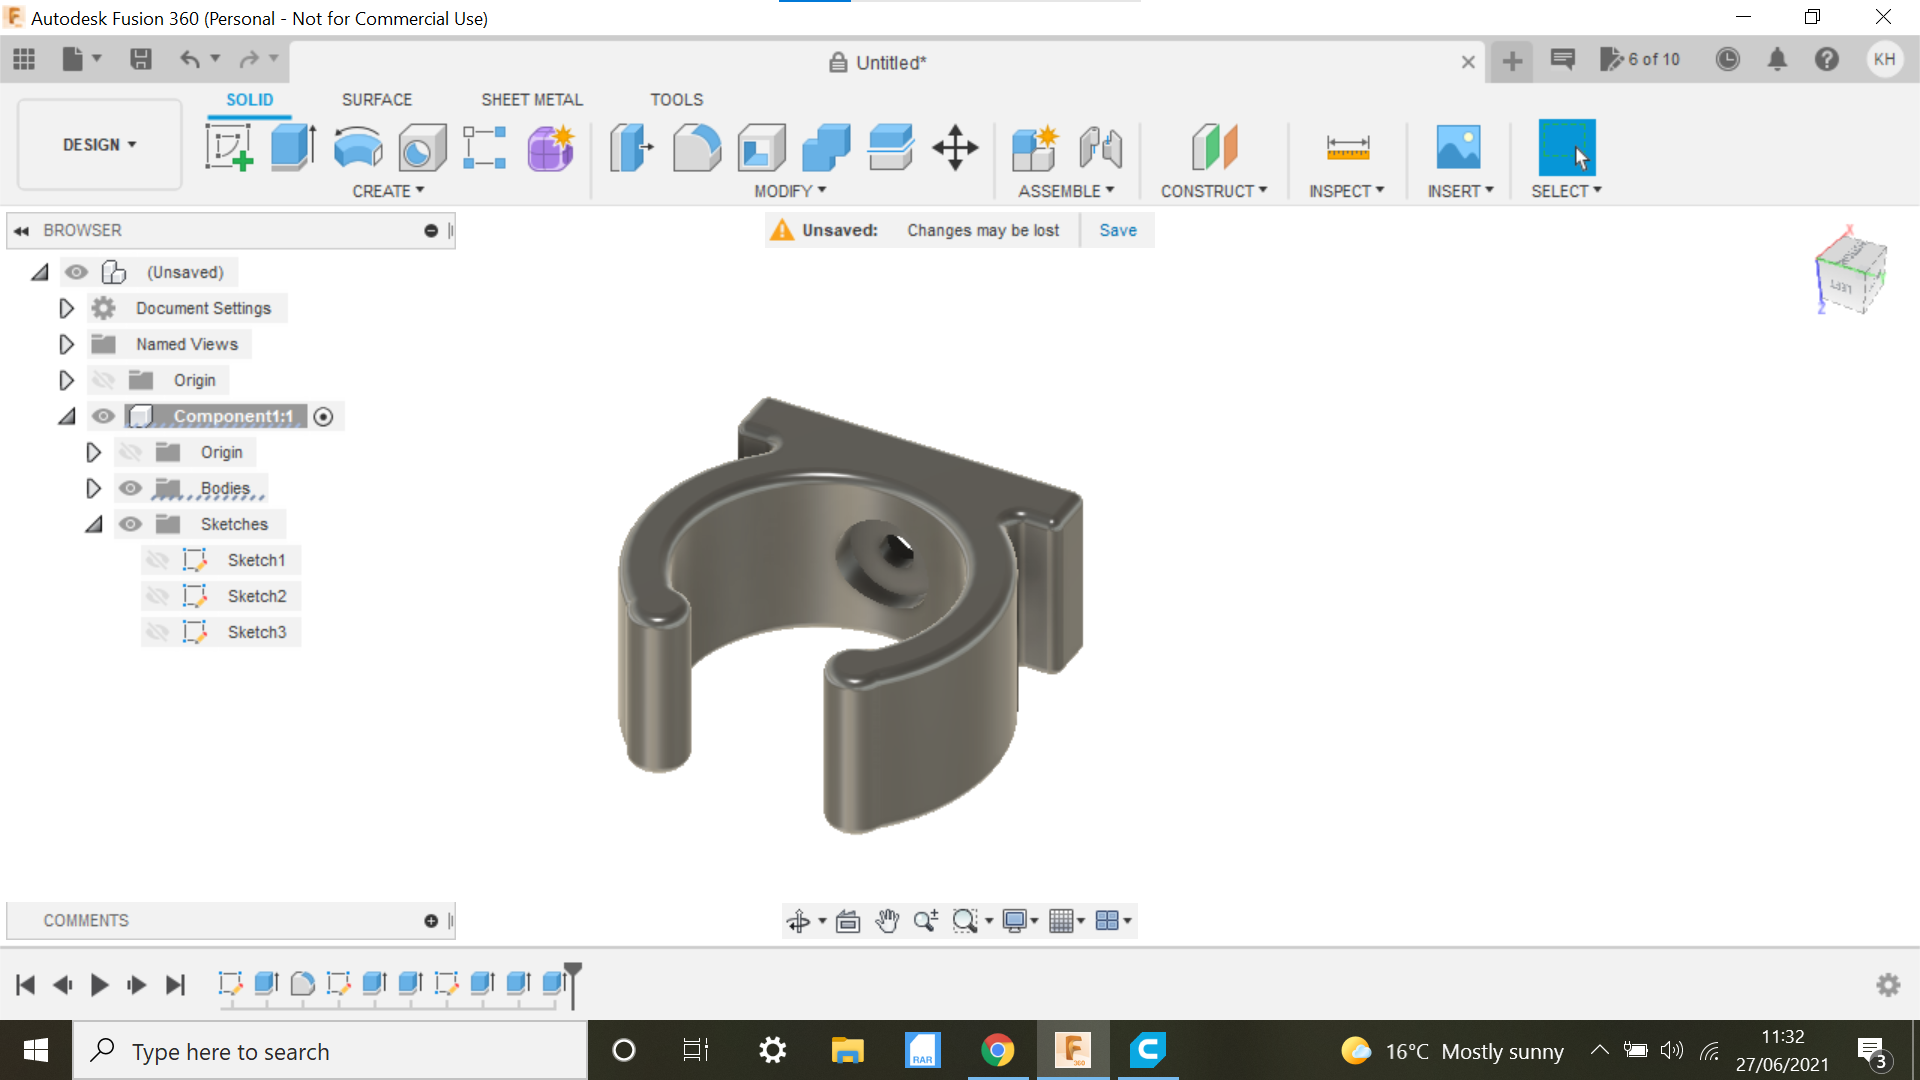The height and width of the screenshot is (1080, 1920).
Task: Select the Offset Plane construct tool
Action: click(1215, 148)
